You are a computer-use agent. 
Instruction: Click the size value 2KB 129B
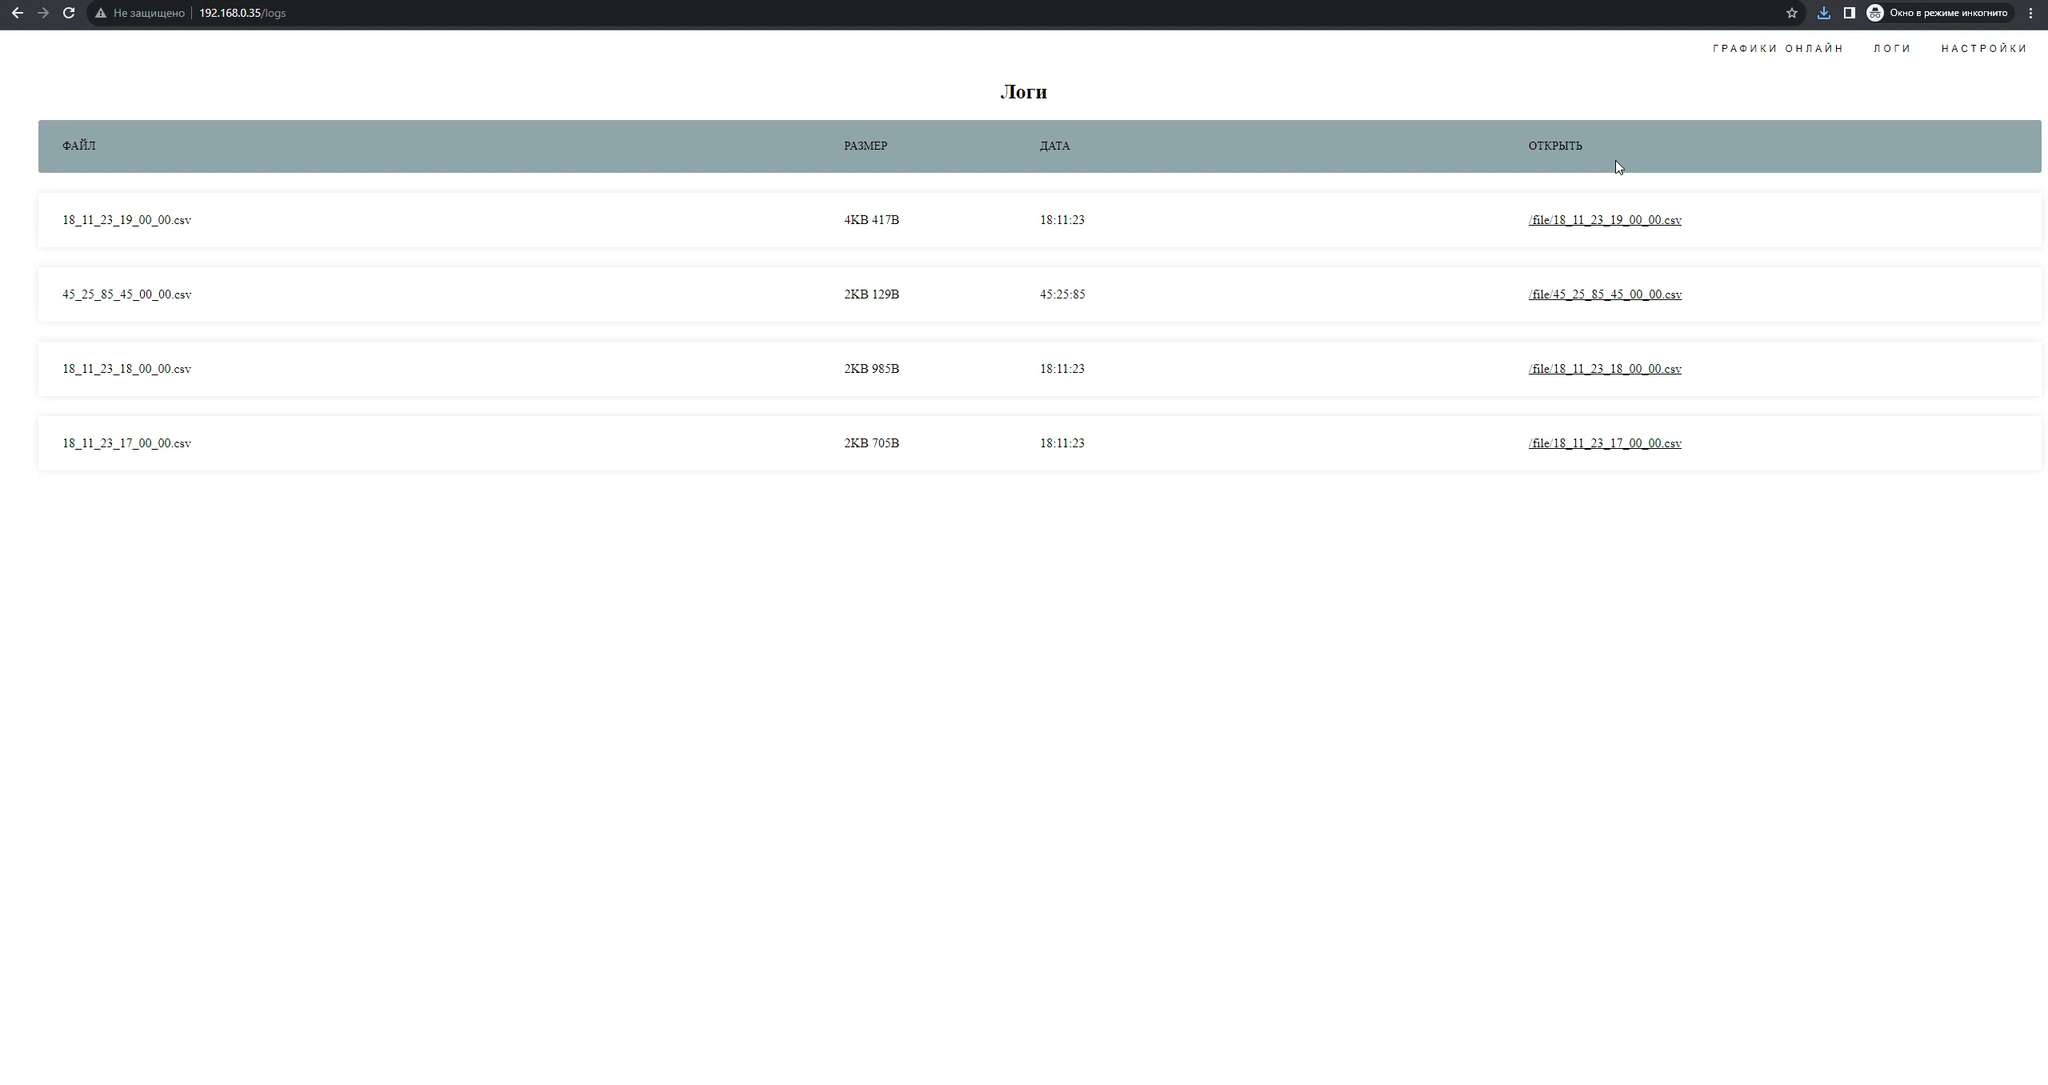pyautogui.click(x=871, y=294)
